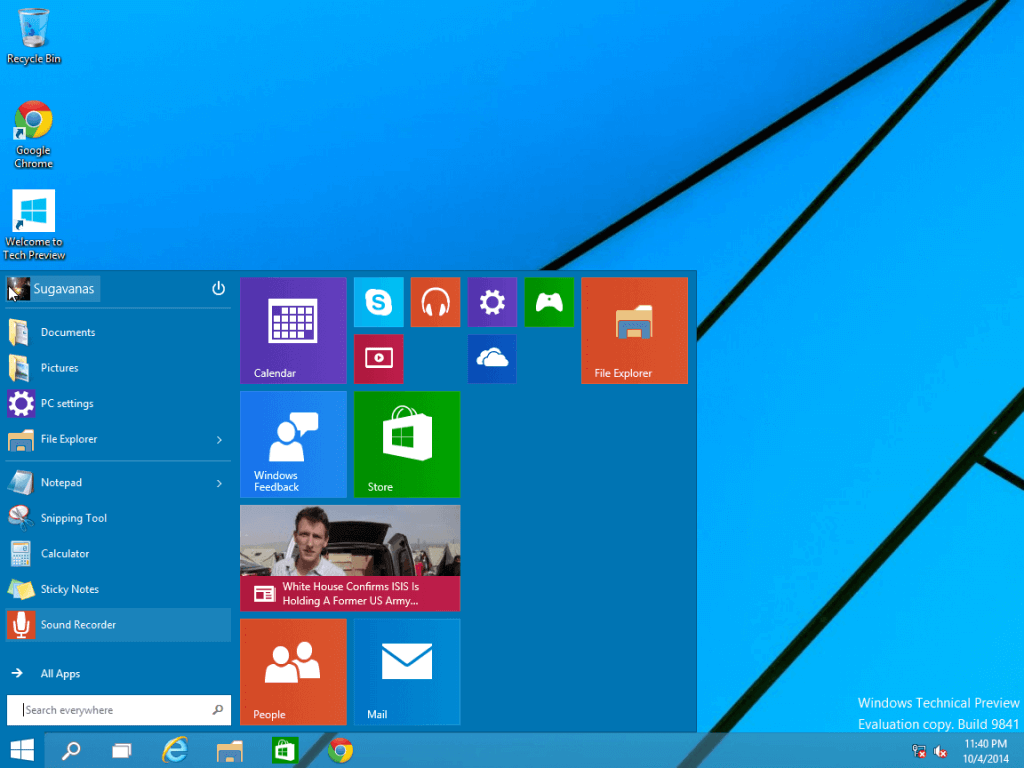Open the large File Explorer tile
Screen dimensions: 1024x768
635,330
